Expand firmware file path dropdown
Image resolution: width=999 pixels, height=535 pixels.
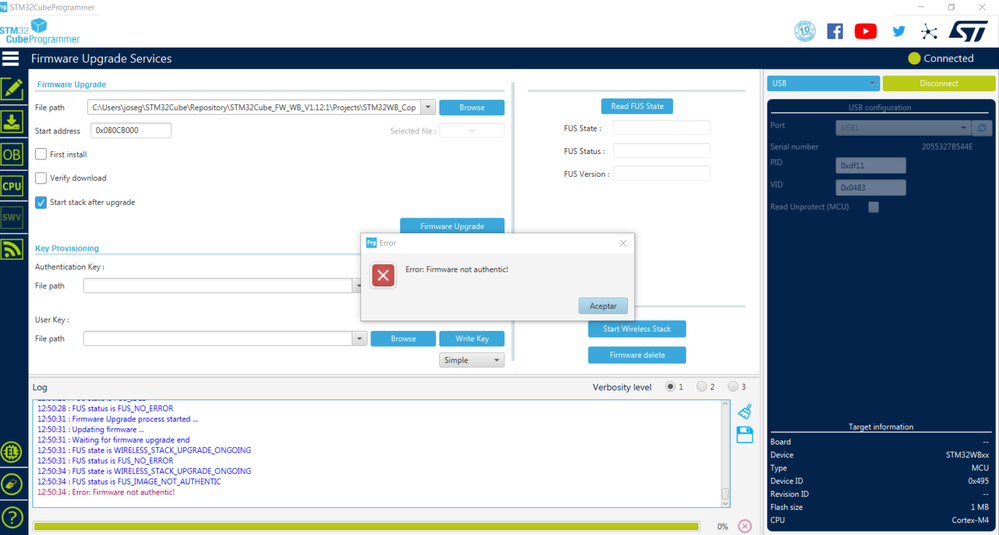pos(429,108)
